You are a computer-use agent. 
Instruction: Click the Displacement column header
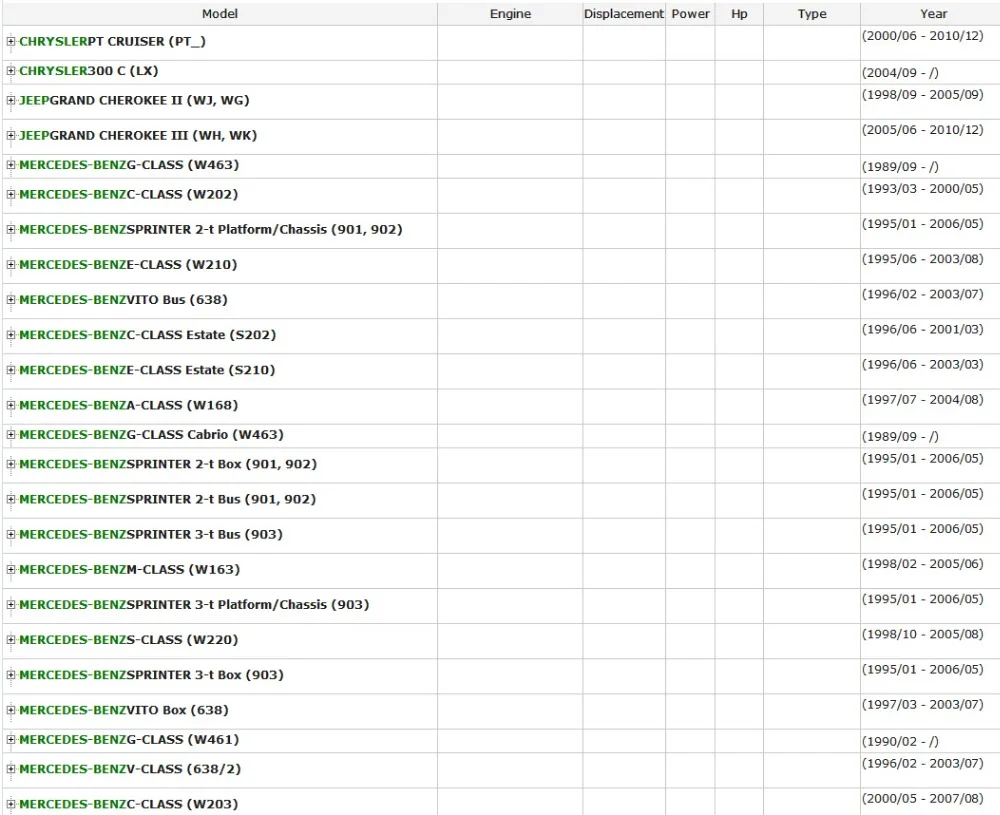click(624, 14)
